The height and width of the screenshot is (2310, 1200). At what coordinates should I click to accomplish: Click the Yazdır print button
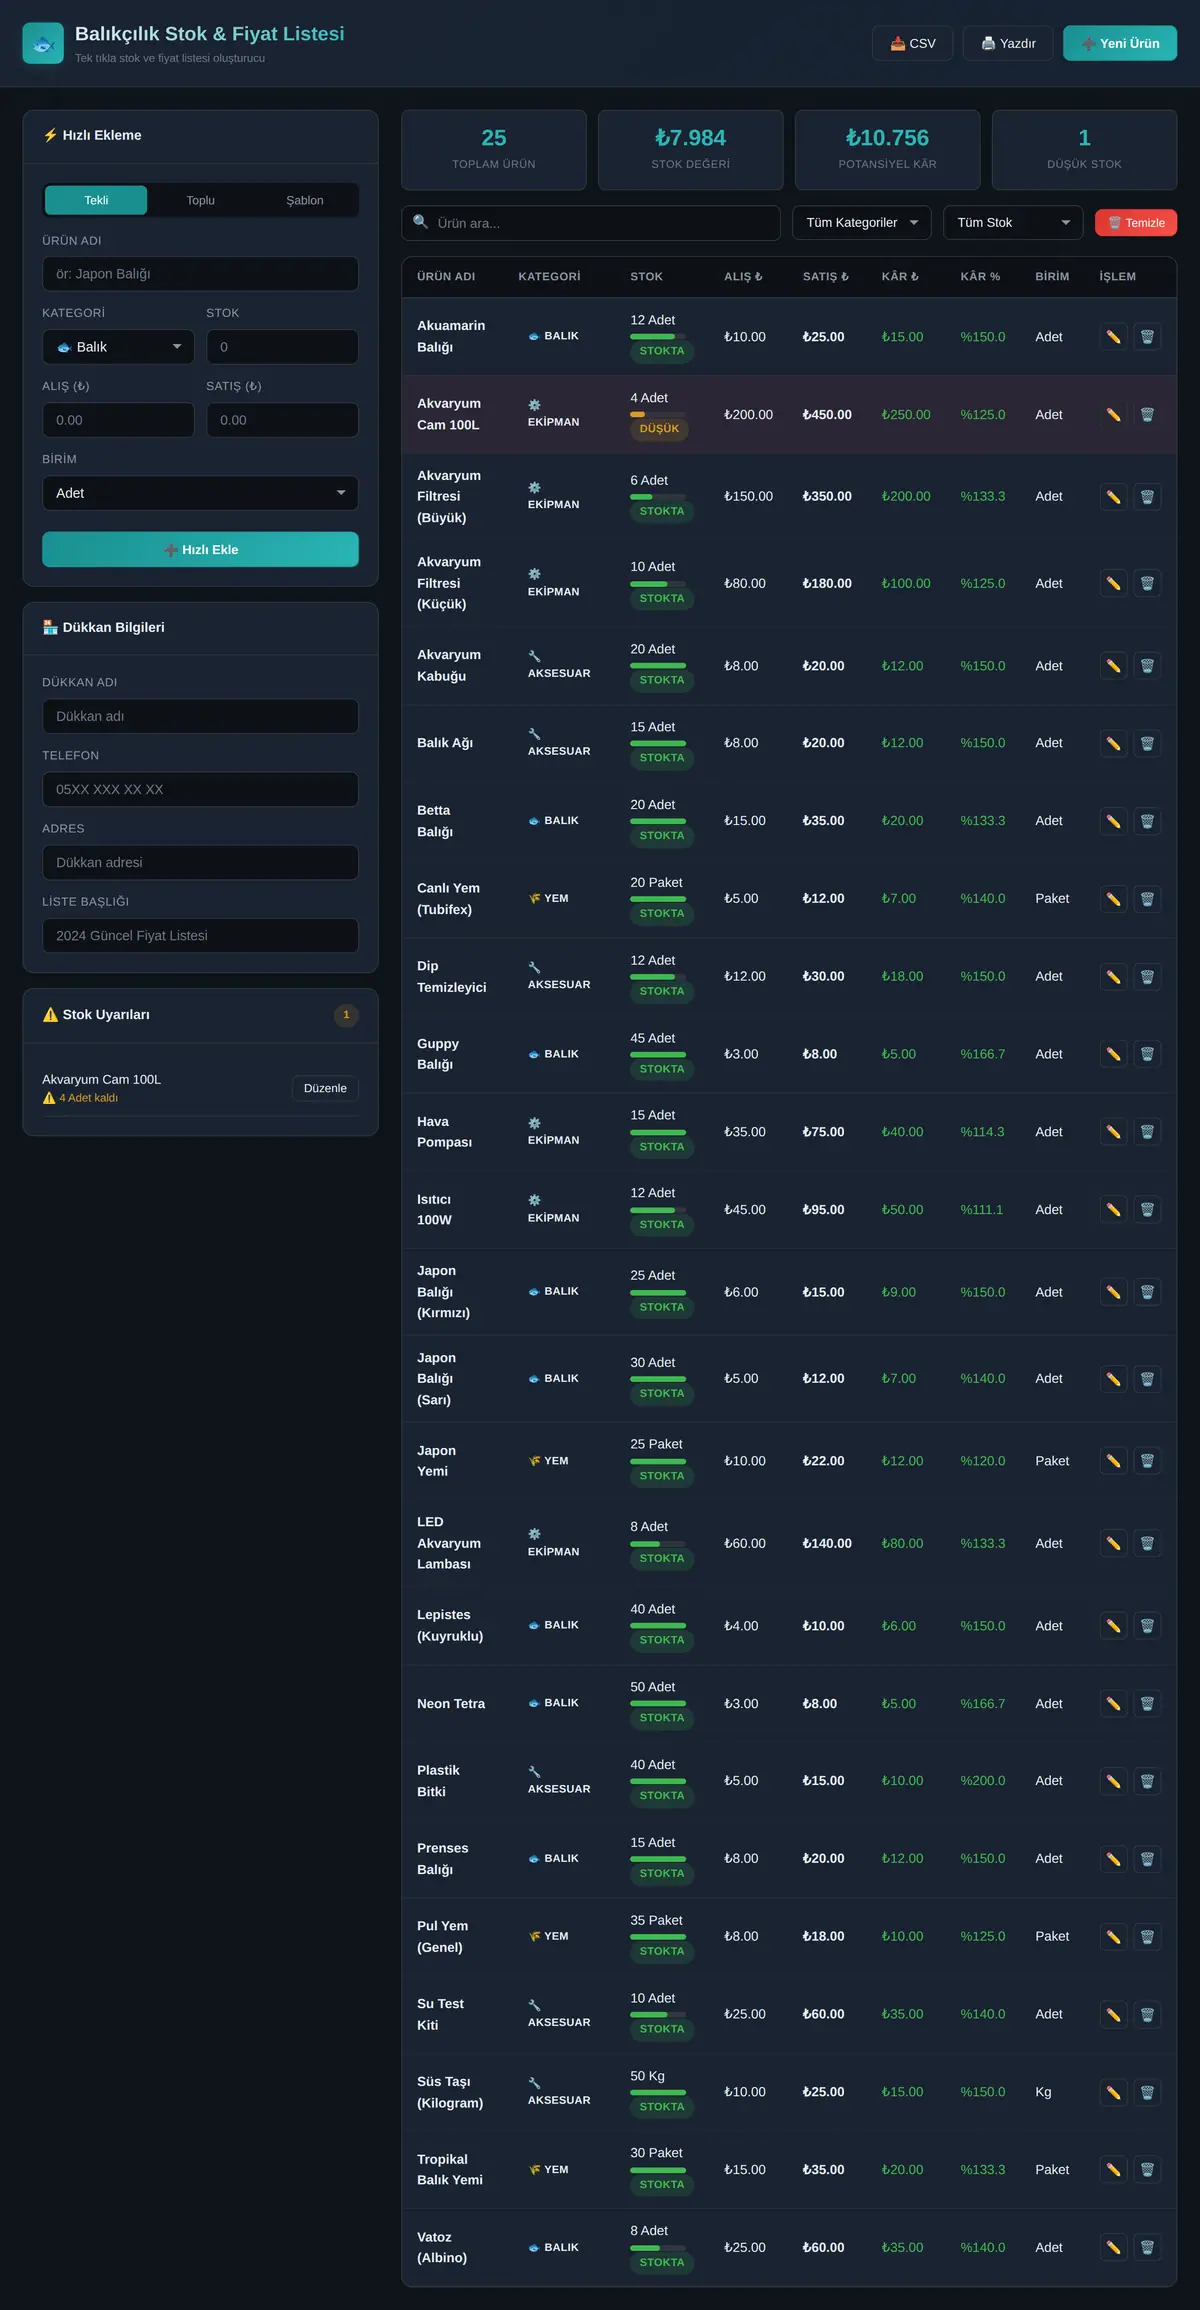pyautogui.click(x=1008, y=43)
